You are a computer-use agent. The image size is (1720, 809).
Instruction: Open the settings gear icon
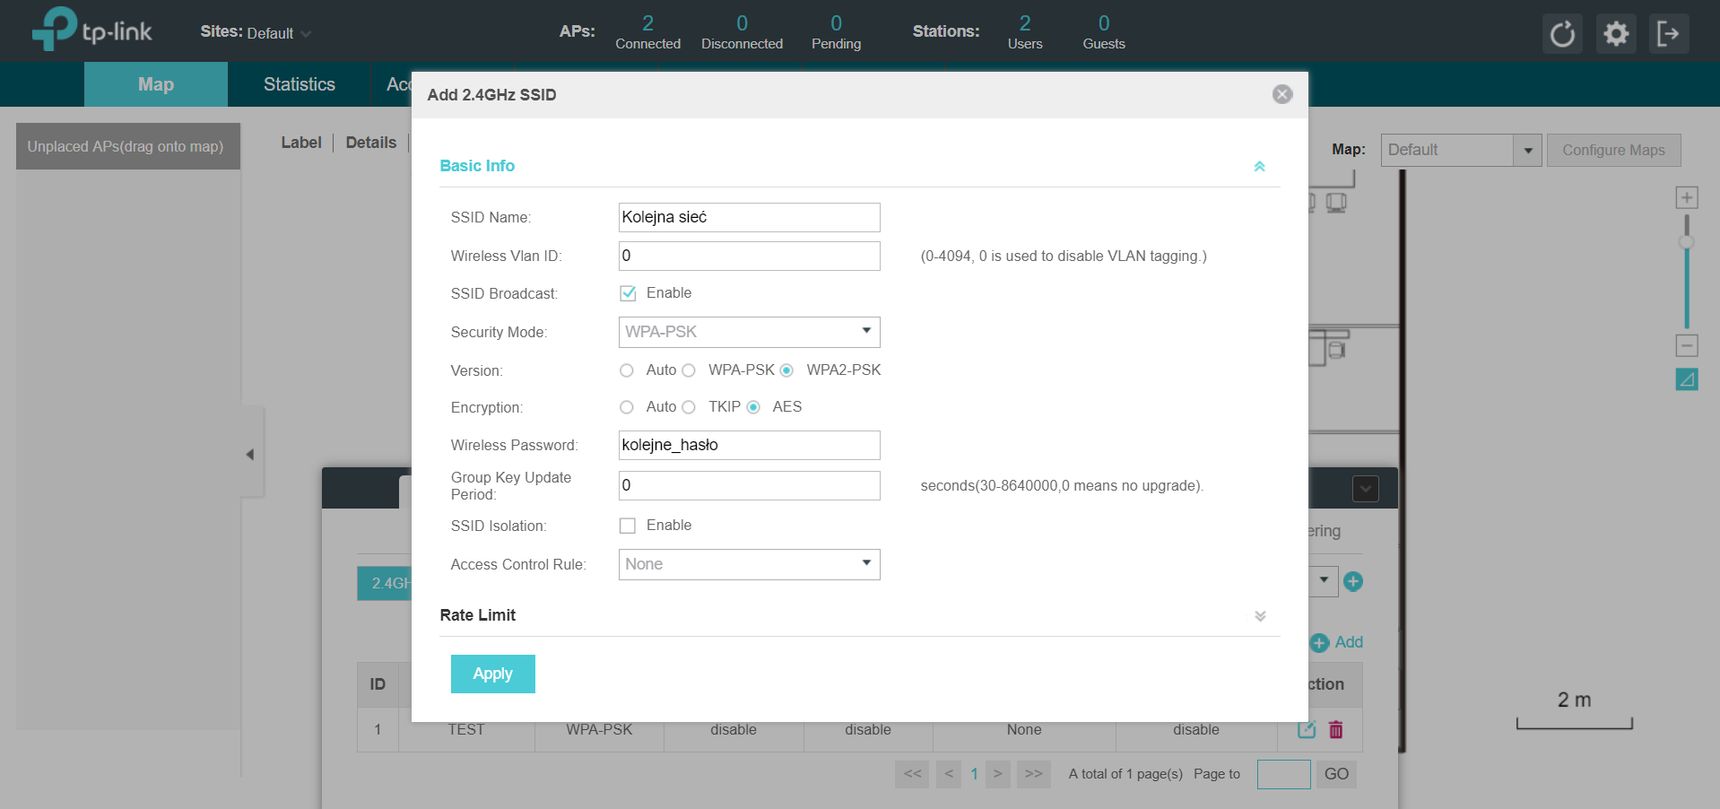pyautogui.click(x=1616, y=34)
